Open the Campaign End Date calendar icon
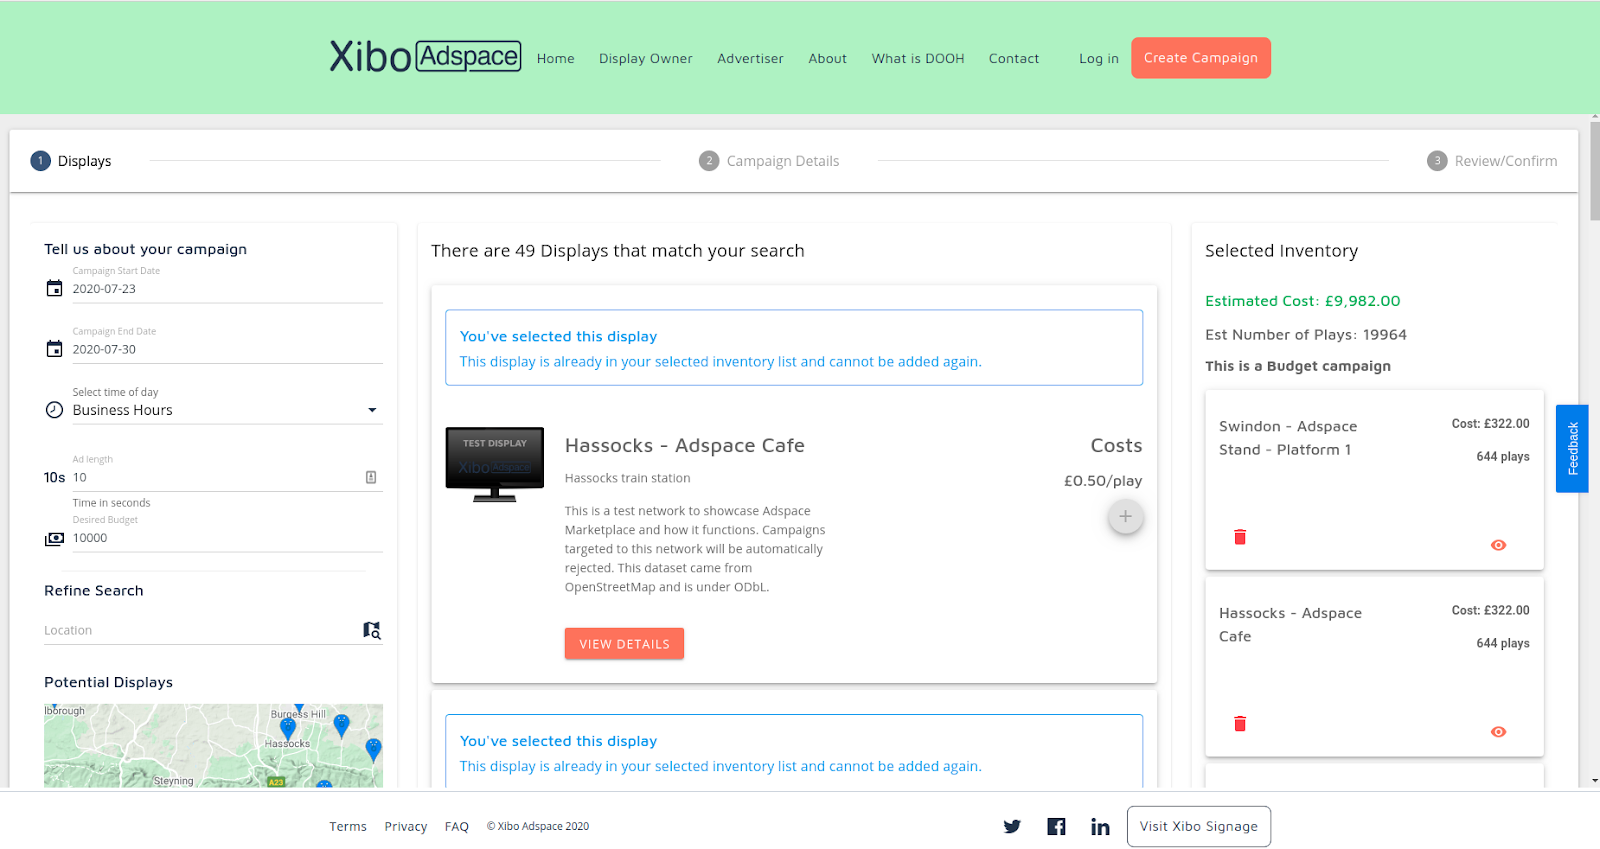The height and width of the screenshot is (849, 1600). click(55, 349)
